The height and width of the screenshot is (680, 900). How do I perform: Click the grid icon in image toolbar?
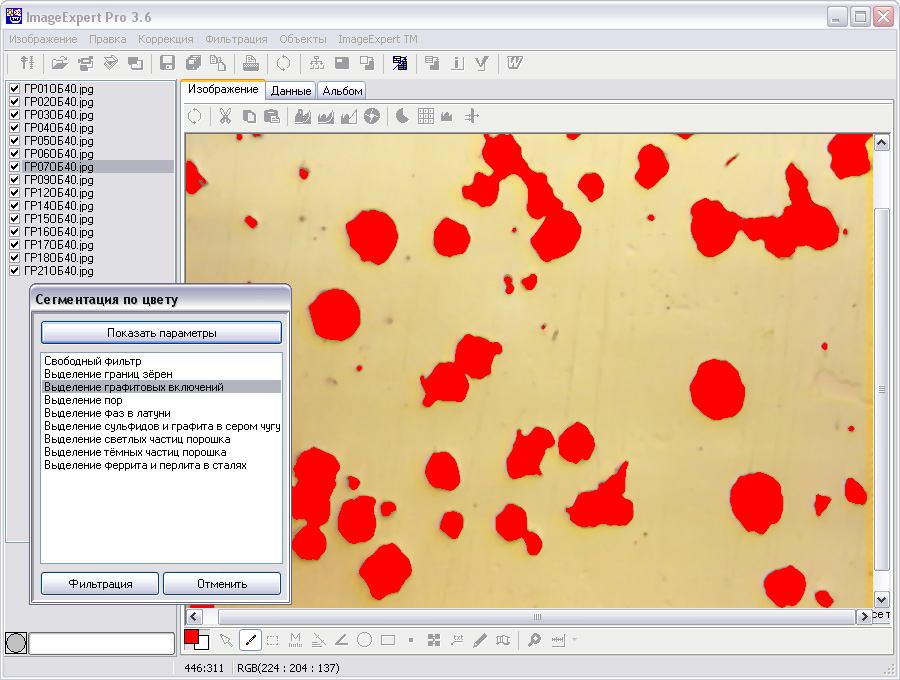(425, 116)
